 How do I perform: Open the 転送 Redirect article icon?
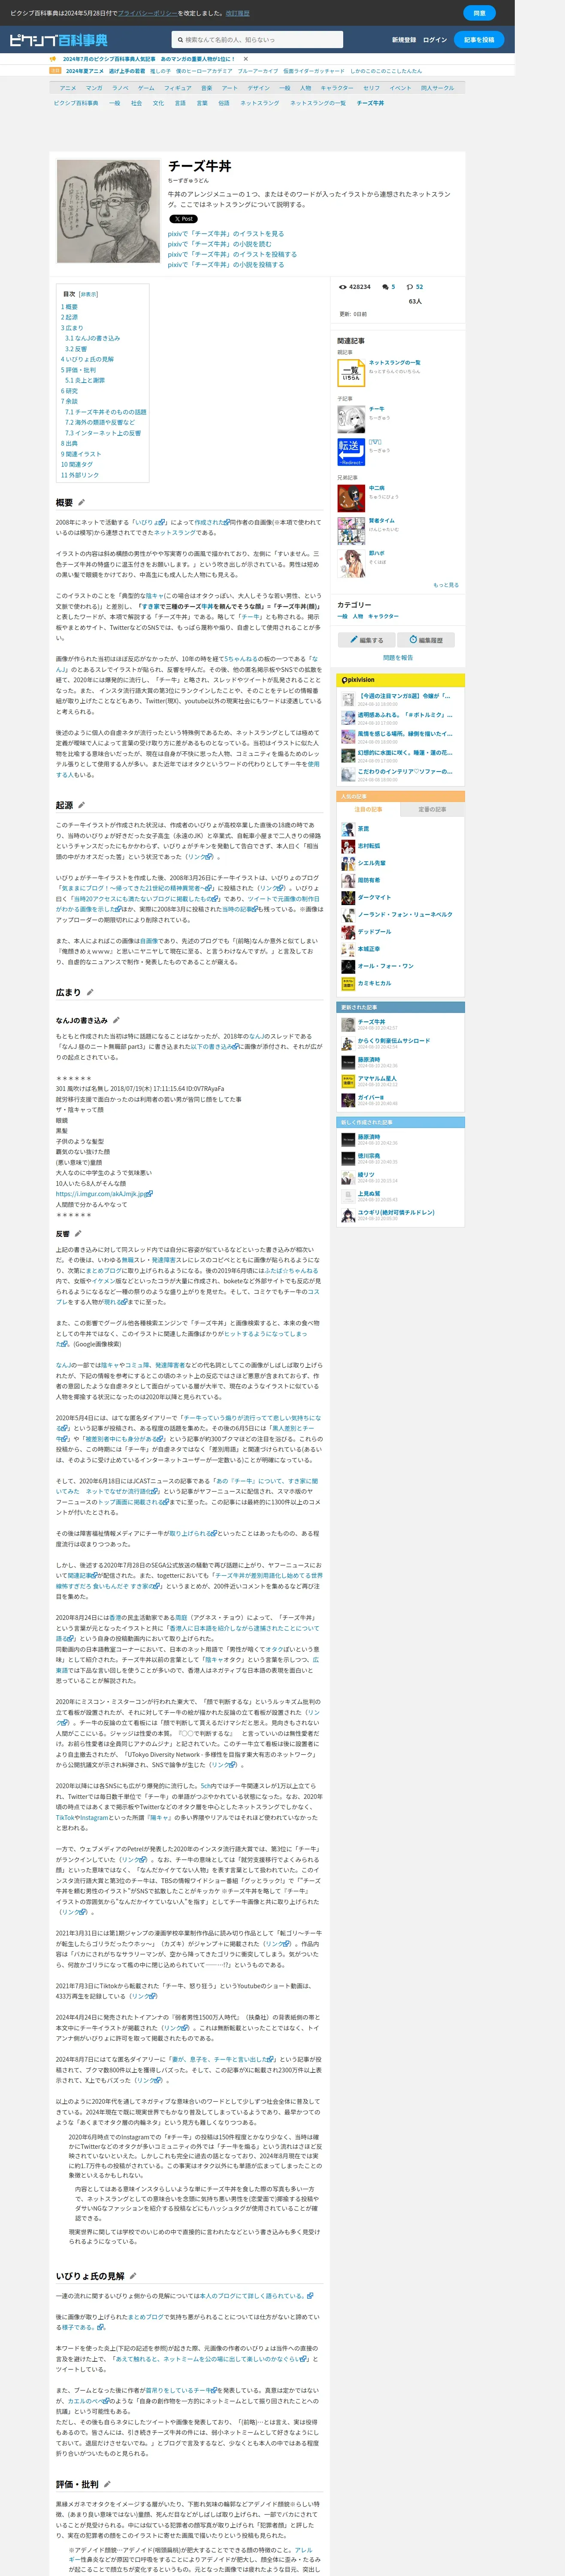point(351,452)
